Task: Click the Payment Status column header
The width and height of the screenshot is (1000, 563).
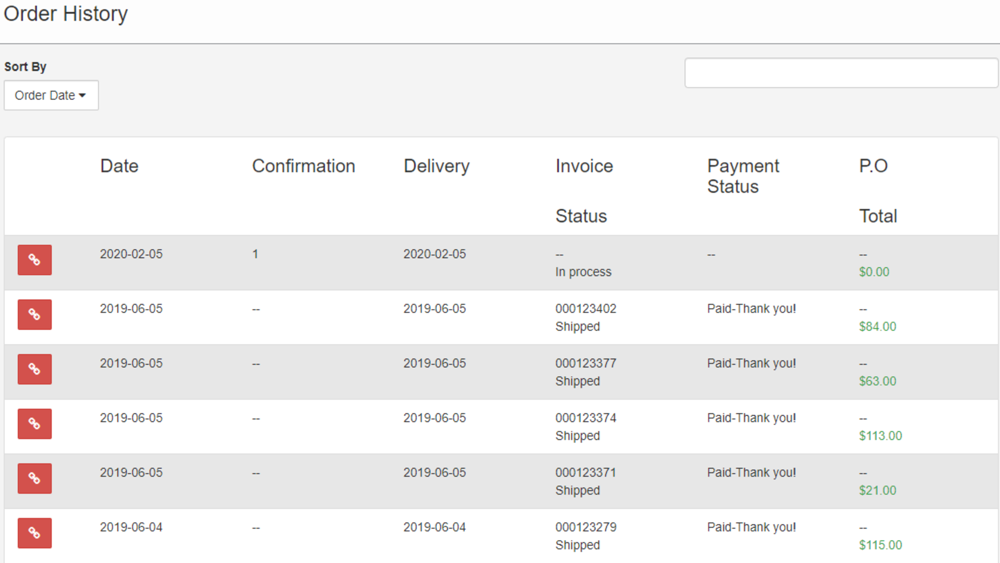Action: click(743, 176)
